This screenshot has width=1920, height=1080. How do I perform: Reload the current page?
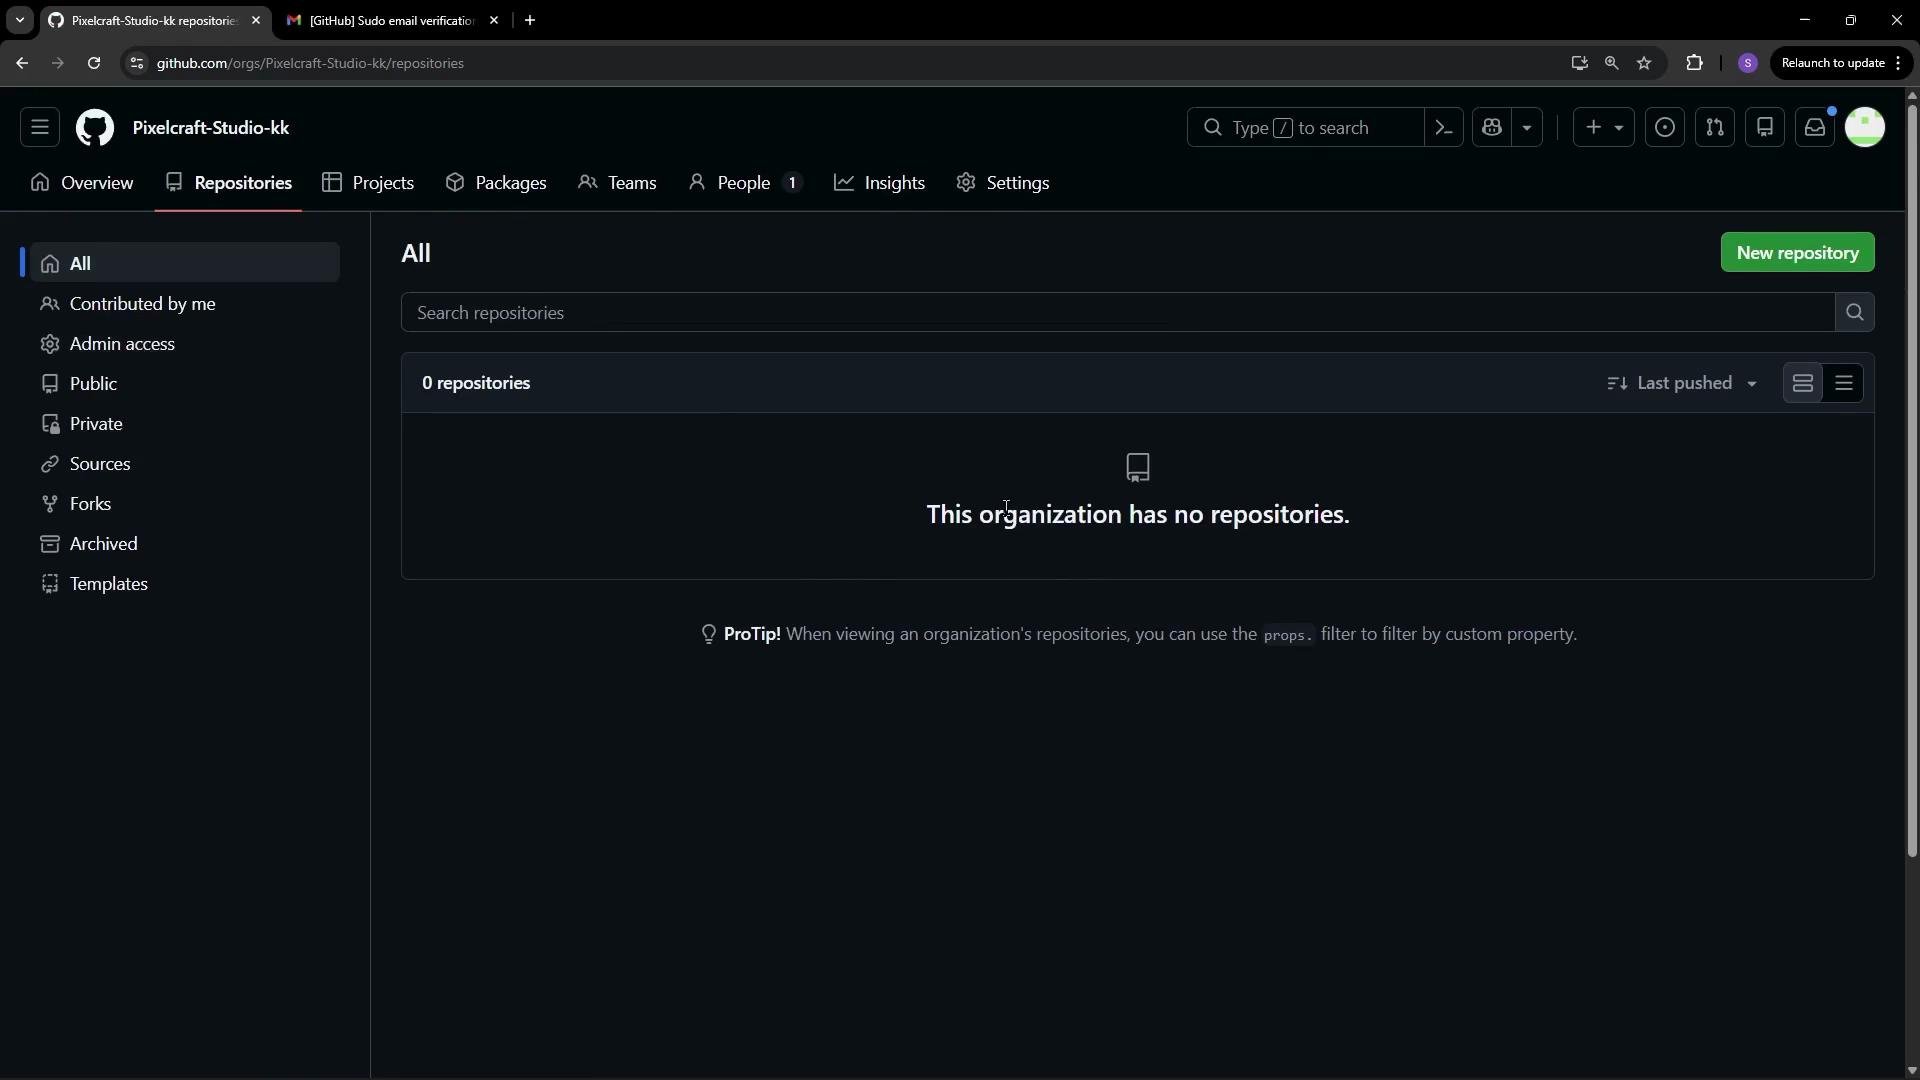pos(94,63)
